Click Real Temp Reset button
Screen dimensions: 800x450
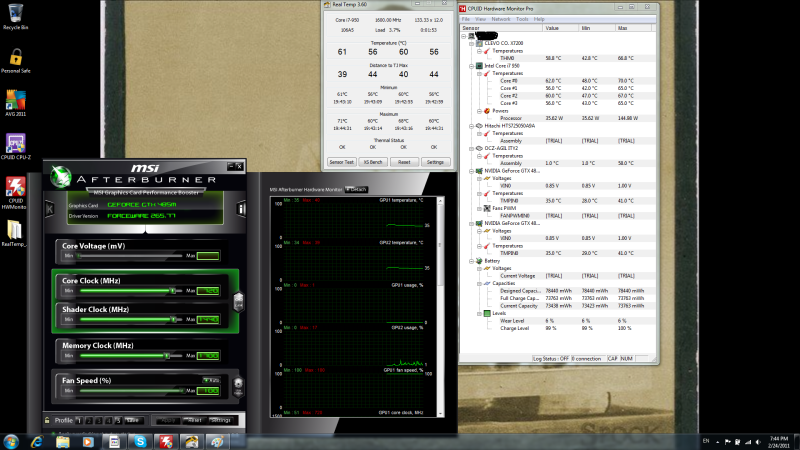[x=404, y=162]
